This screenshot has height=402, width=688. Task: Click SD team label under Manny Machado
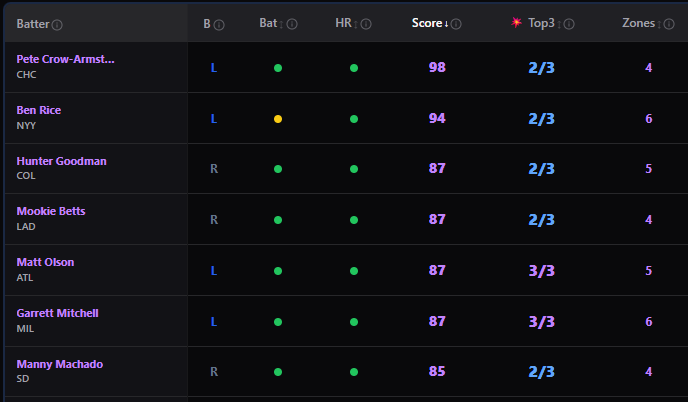click(x=23, y=379)
